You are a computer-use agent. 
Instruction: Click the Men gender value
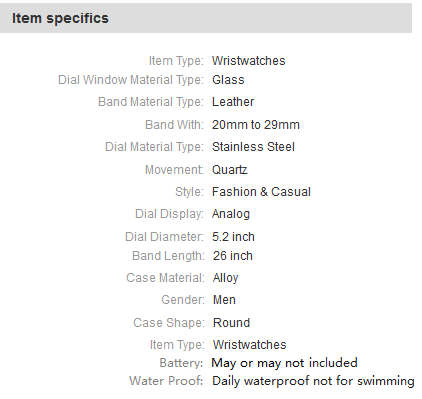point(224,300)
